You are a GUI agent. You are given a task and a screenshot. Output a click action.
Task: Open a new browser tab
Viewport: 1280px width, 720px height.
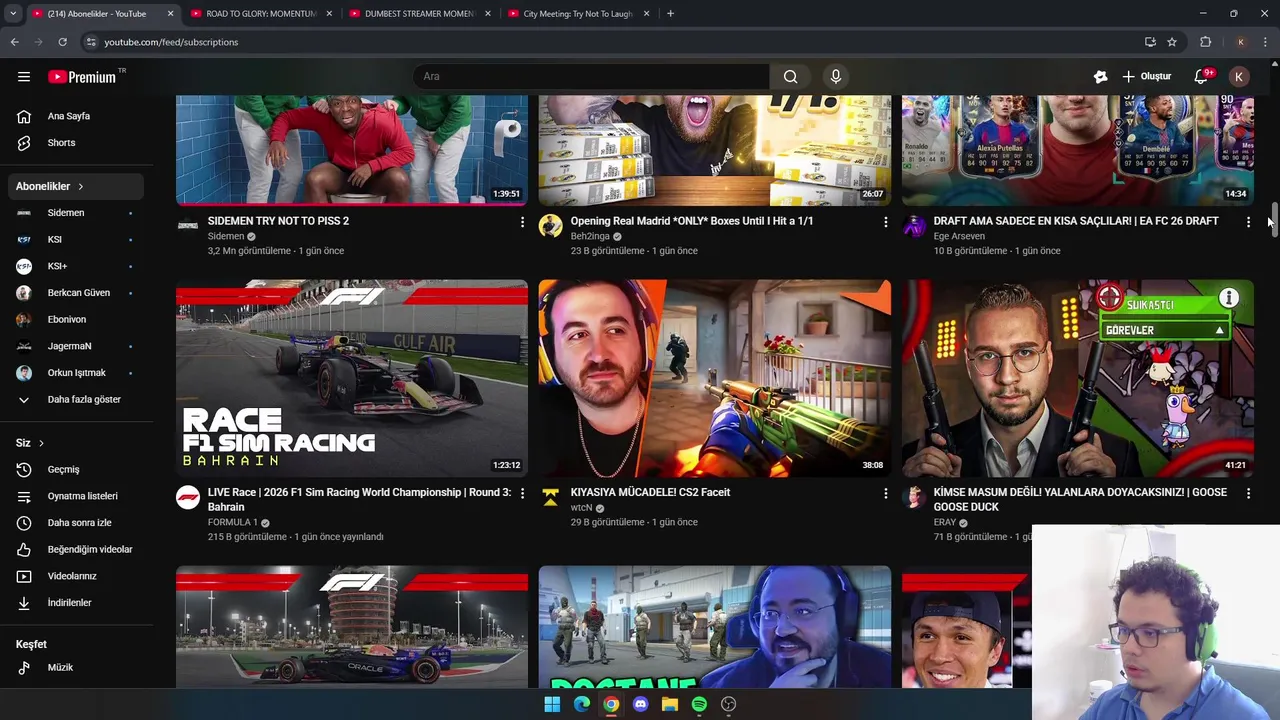coord(670,14)
